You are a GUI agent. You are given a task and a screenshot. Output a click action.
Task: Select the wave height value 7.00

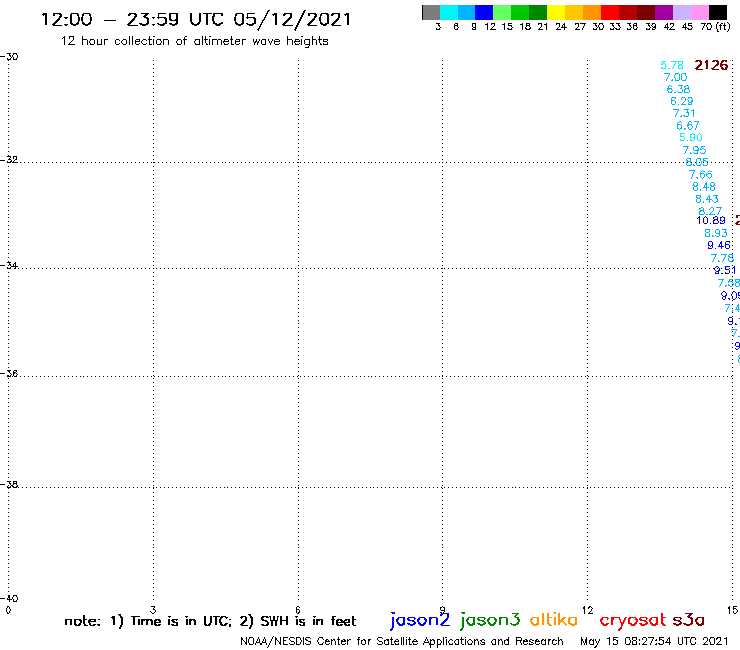click(675, 77)
